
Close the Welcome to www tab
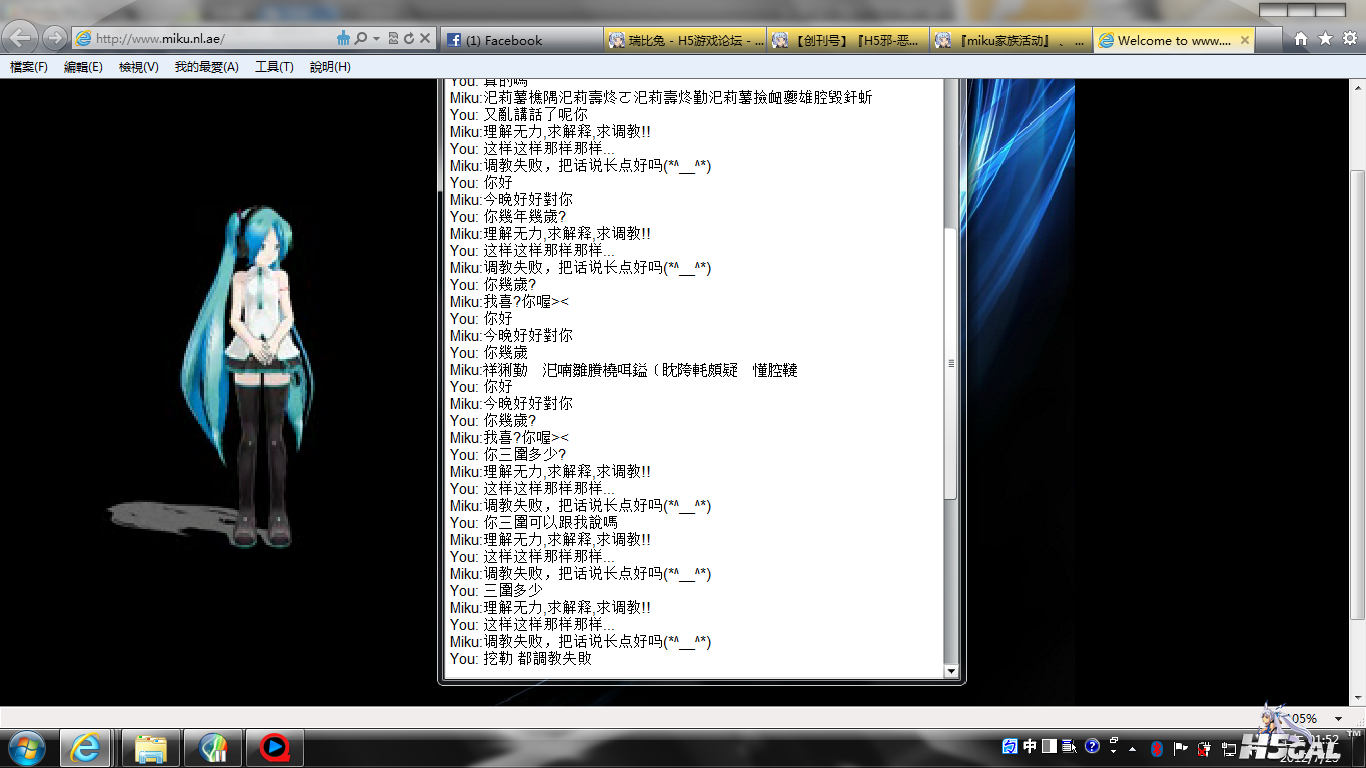[x=1244, y=40]
